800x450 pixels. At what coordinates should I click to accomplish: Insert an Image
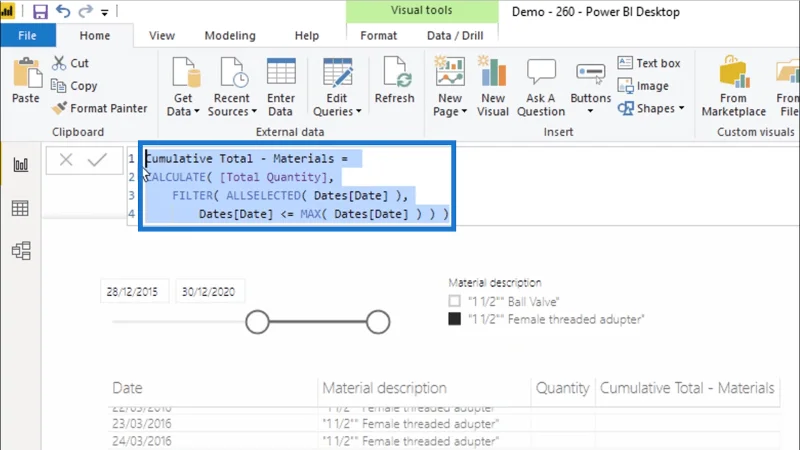click(x=643, y=86)
